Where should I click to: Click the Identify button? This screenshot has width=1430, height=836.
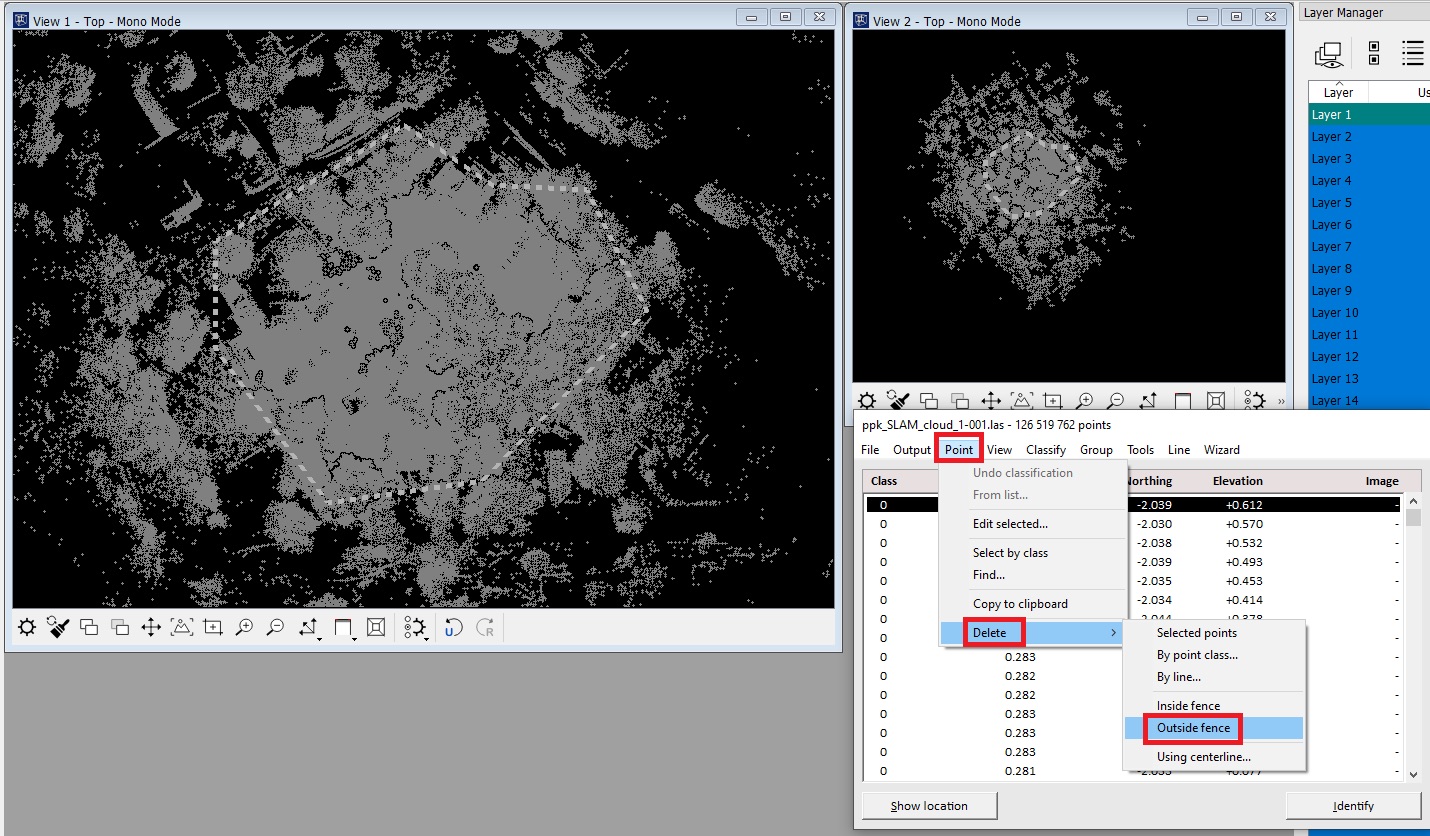tap(1352, 806)
